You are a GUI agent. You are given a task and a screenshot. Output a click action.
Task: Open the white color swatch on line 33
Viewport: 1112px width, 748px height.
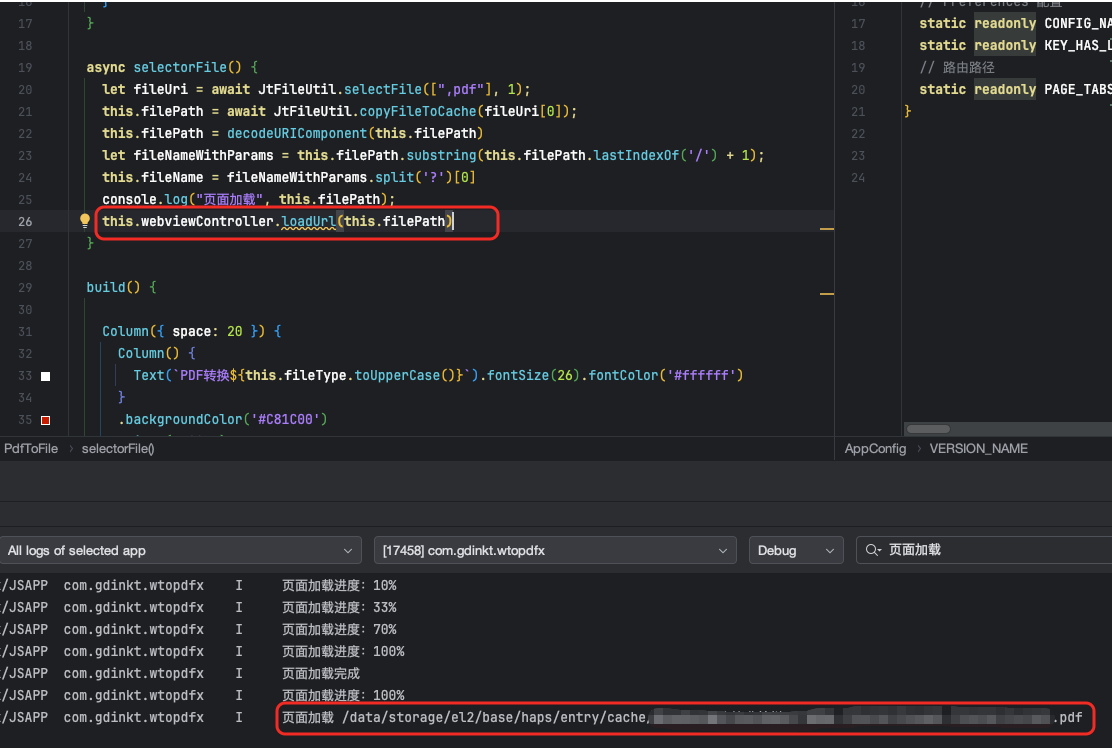45,376
